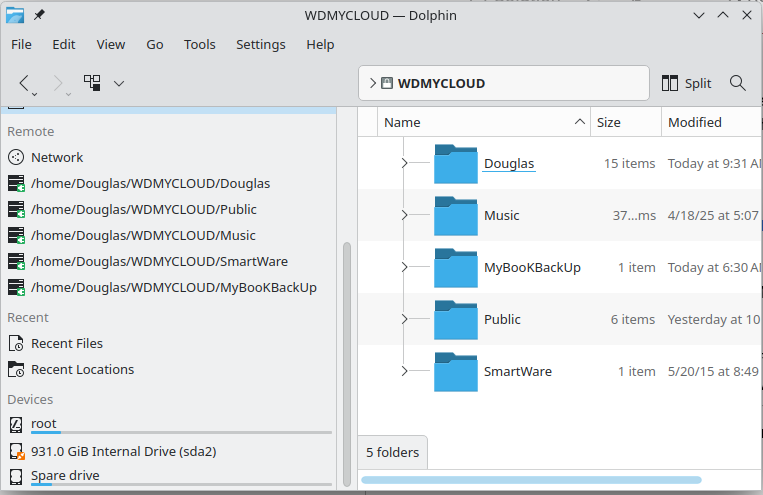Click the MyBooKBackUp folder name
Screen dimensions: 763x495
532,268
